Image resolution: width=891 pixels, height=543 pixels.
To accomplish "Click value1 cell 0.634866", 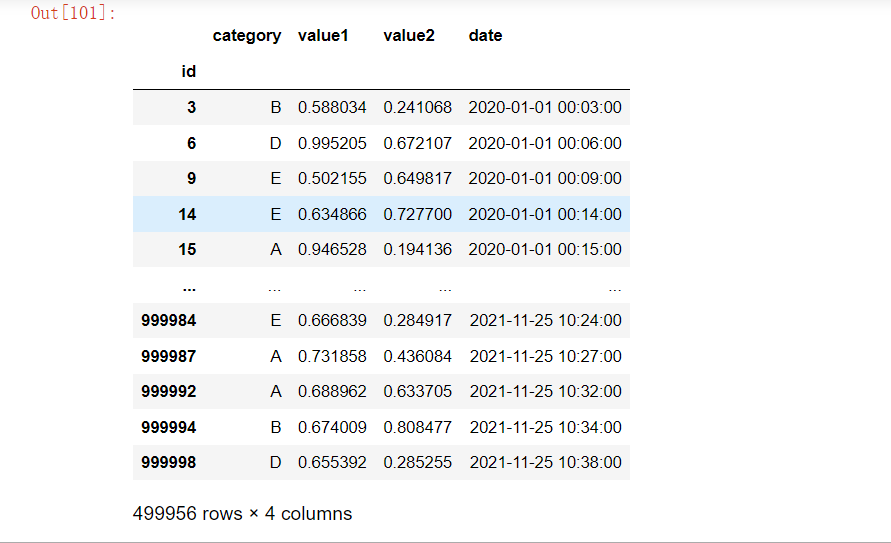I will point(332,214).
